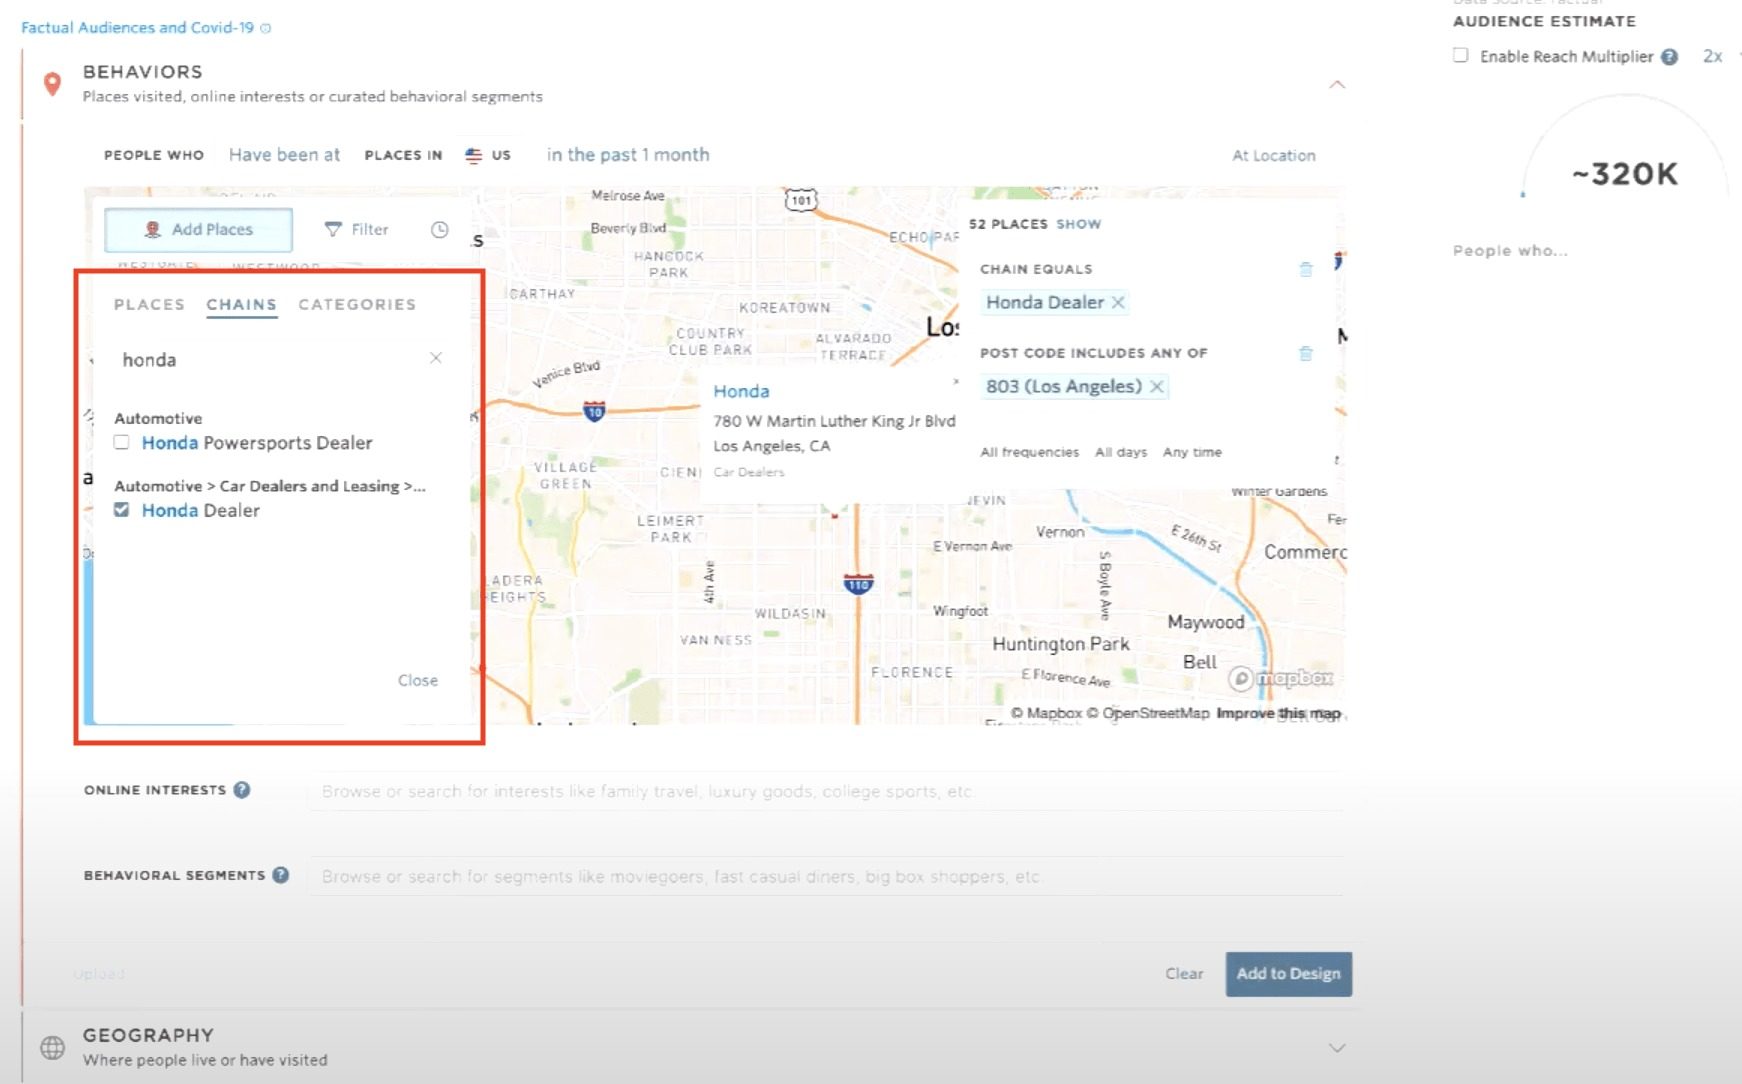Screen dimensions: 1742x1084
Task: Open the Online Interests help tooltip
Action: tap(242, 790)
